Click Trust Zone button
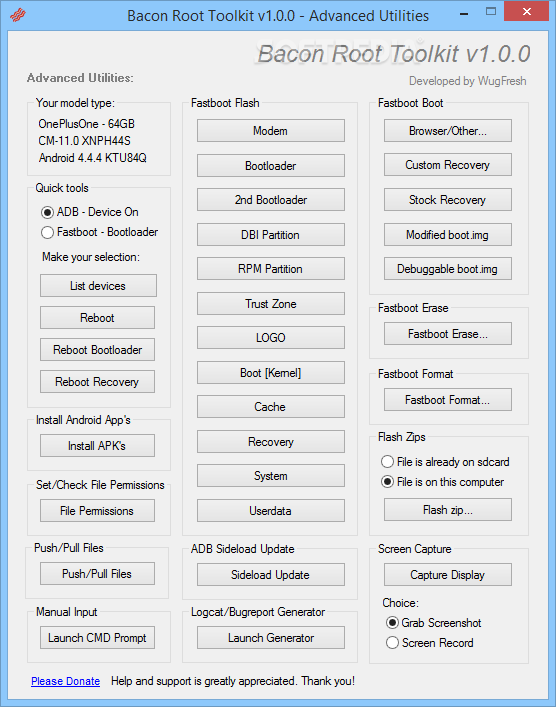This screenshot has height=707, width=556. point(271,303)
